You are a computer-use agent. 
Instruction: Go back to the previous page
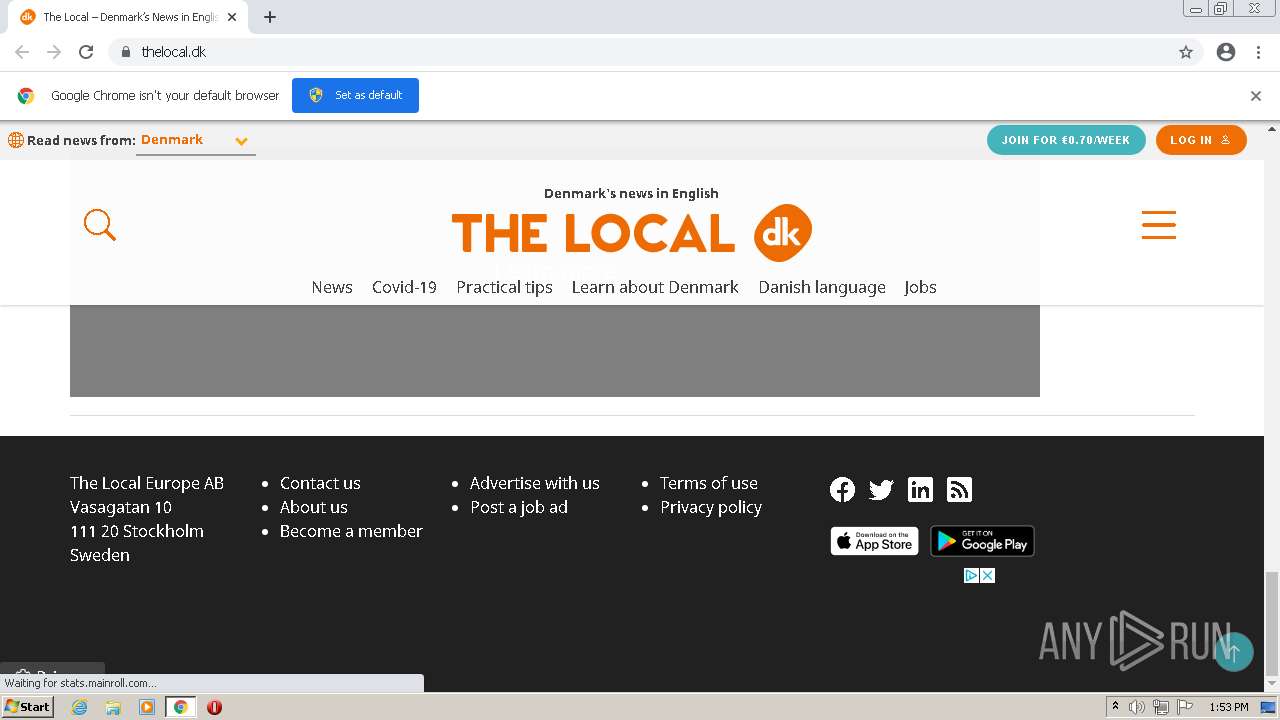click(22, 52)
